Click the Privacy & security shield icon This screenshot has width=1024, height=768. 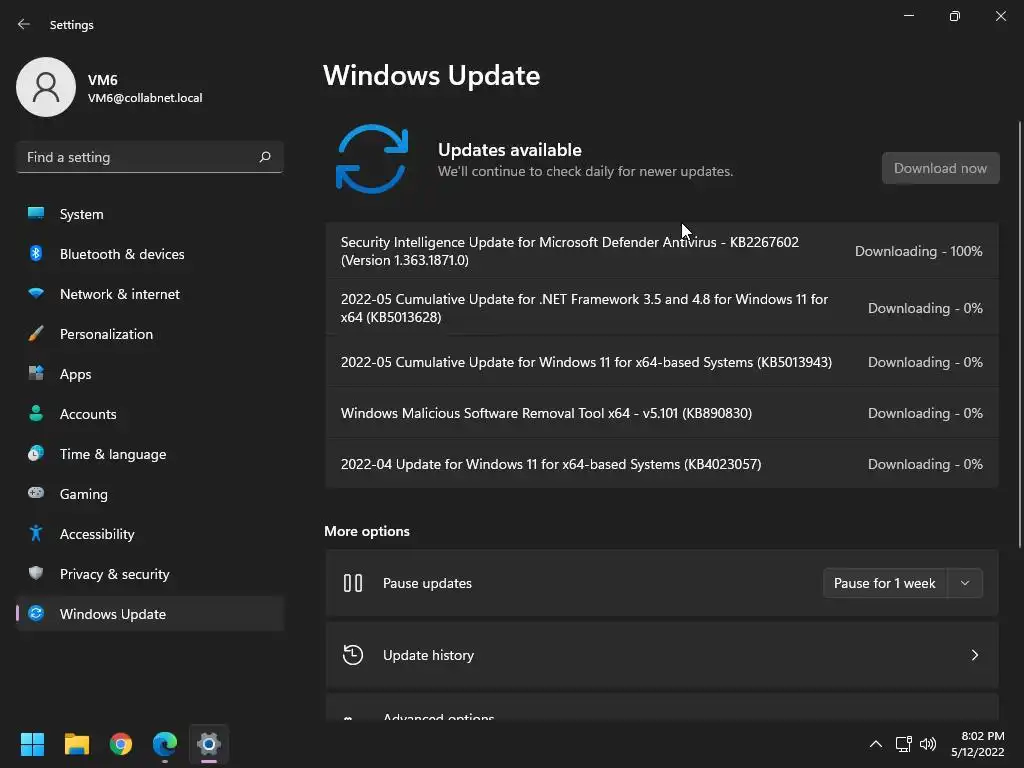click(x=36, y=573)
